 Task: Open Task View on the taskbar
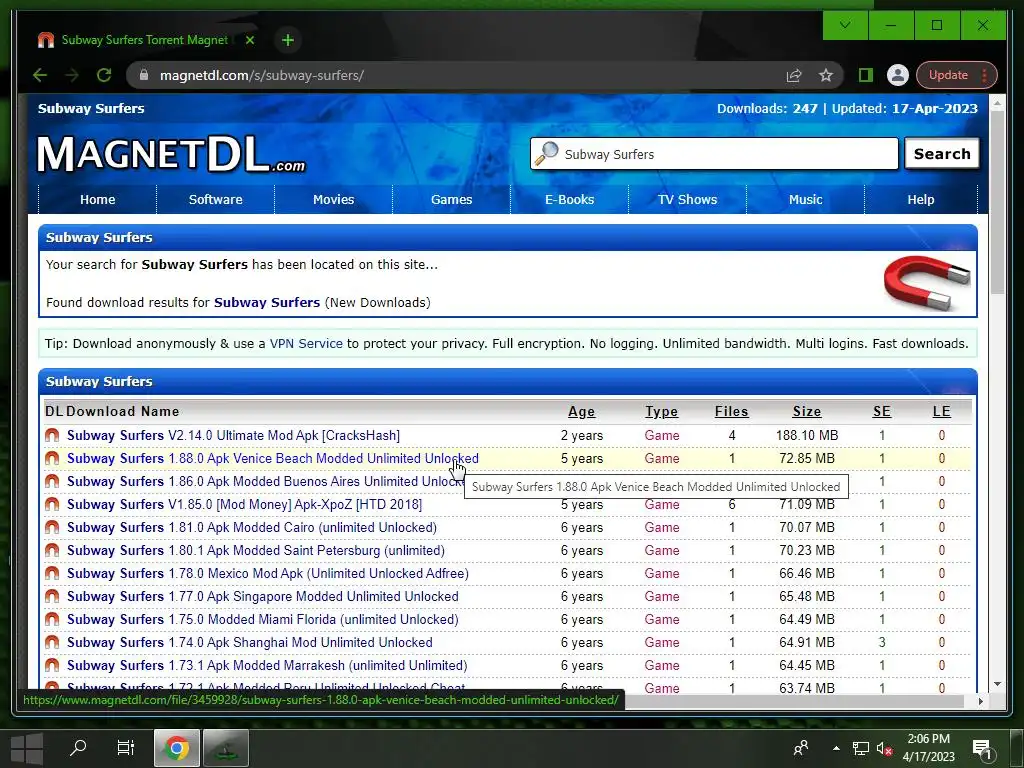(125, 747)
